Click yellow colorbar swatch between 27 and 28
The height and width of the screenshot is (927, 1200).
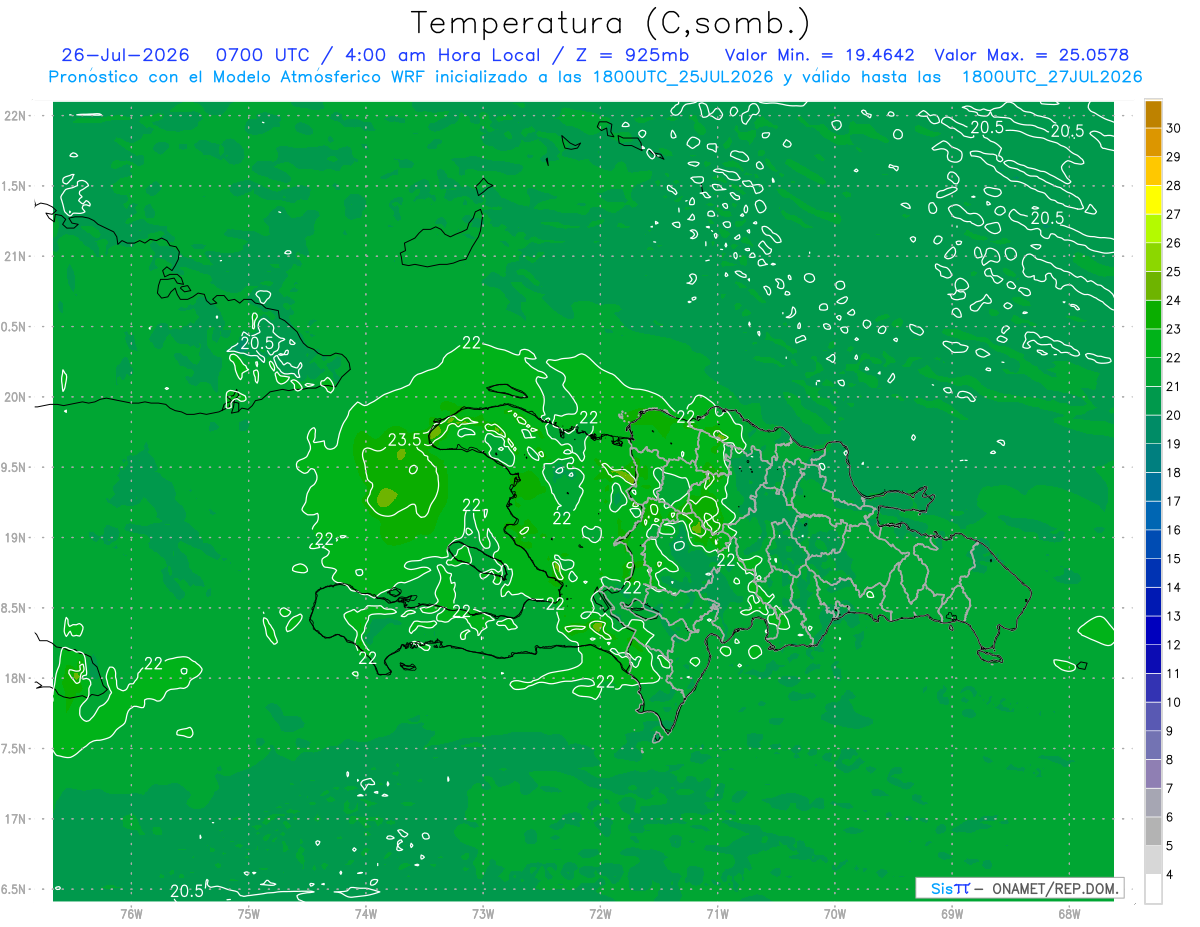[x=1153, y=200]
